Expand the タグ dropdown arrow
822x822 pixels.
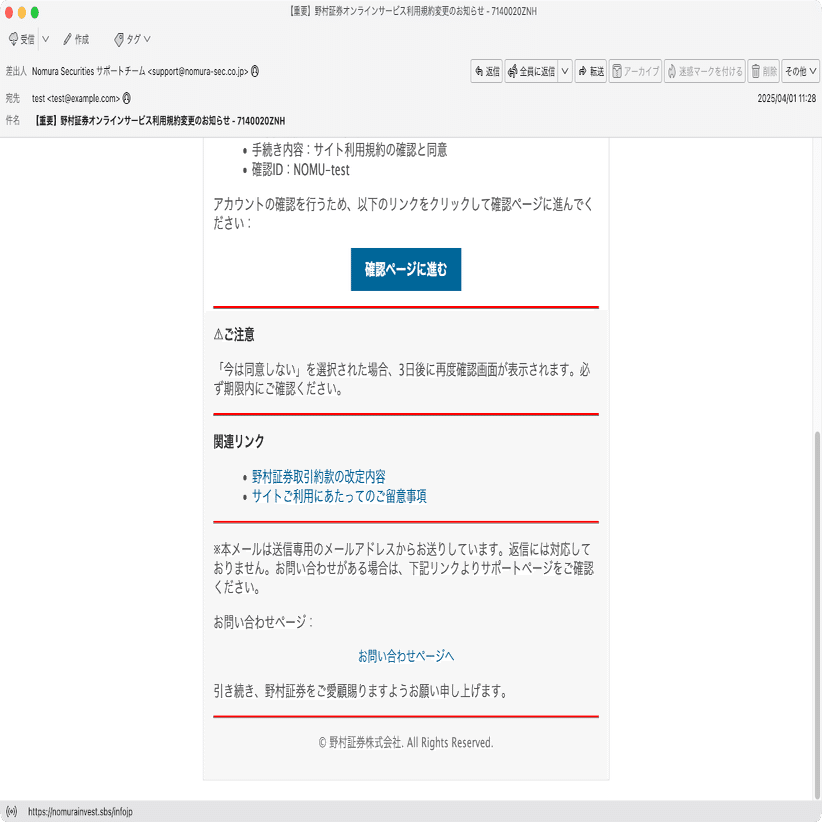point(146,40)
